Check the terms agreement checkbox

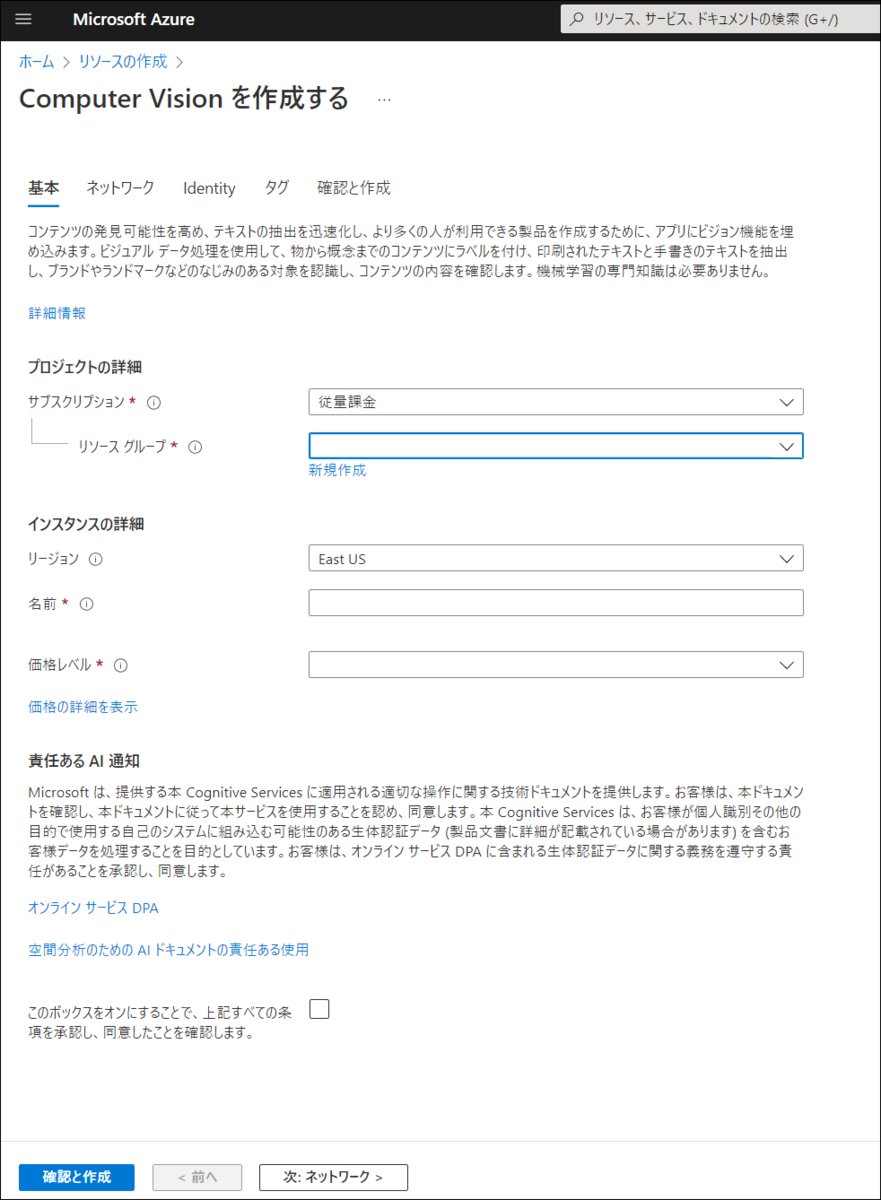319,1009
